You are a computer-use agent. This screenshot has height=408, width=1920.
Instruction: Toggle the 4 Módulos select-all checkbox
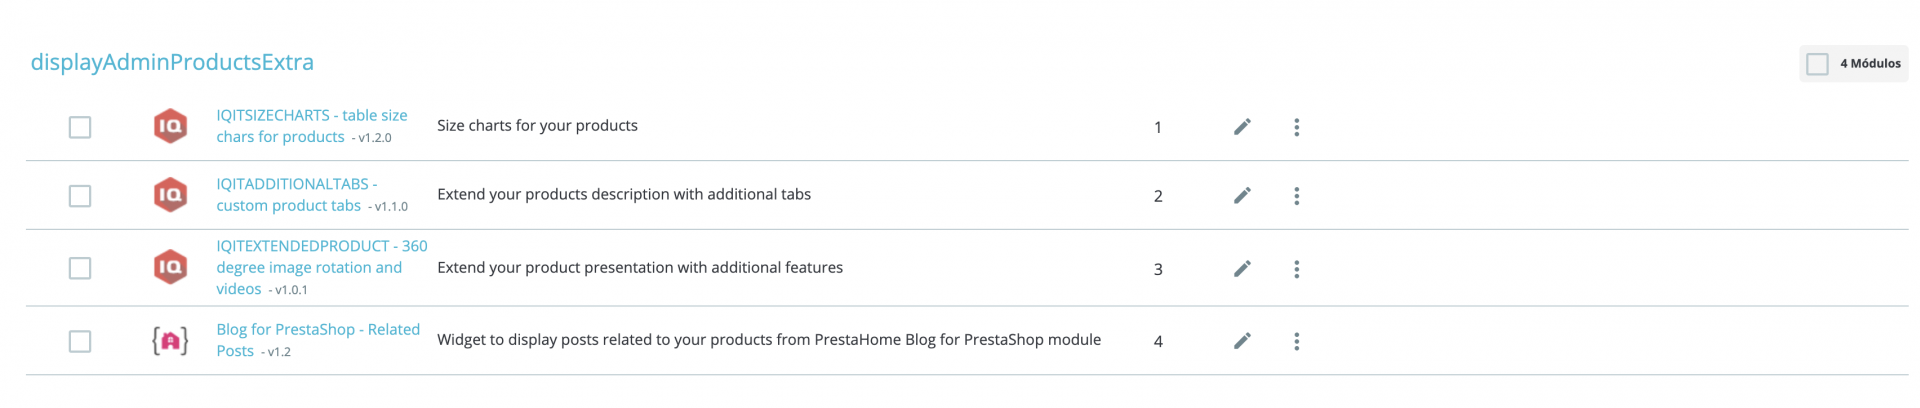tap(1818, 64)
